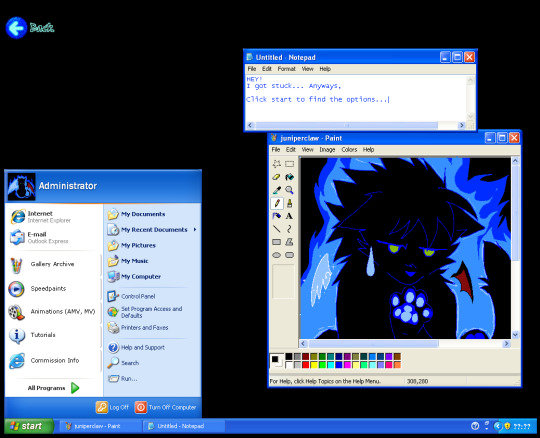The image size is (540, 438).
Task: Open Internet Explorer from Start menu
Action: tap(53, 217)
